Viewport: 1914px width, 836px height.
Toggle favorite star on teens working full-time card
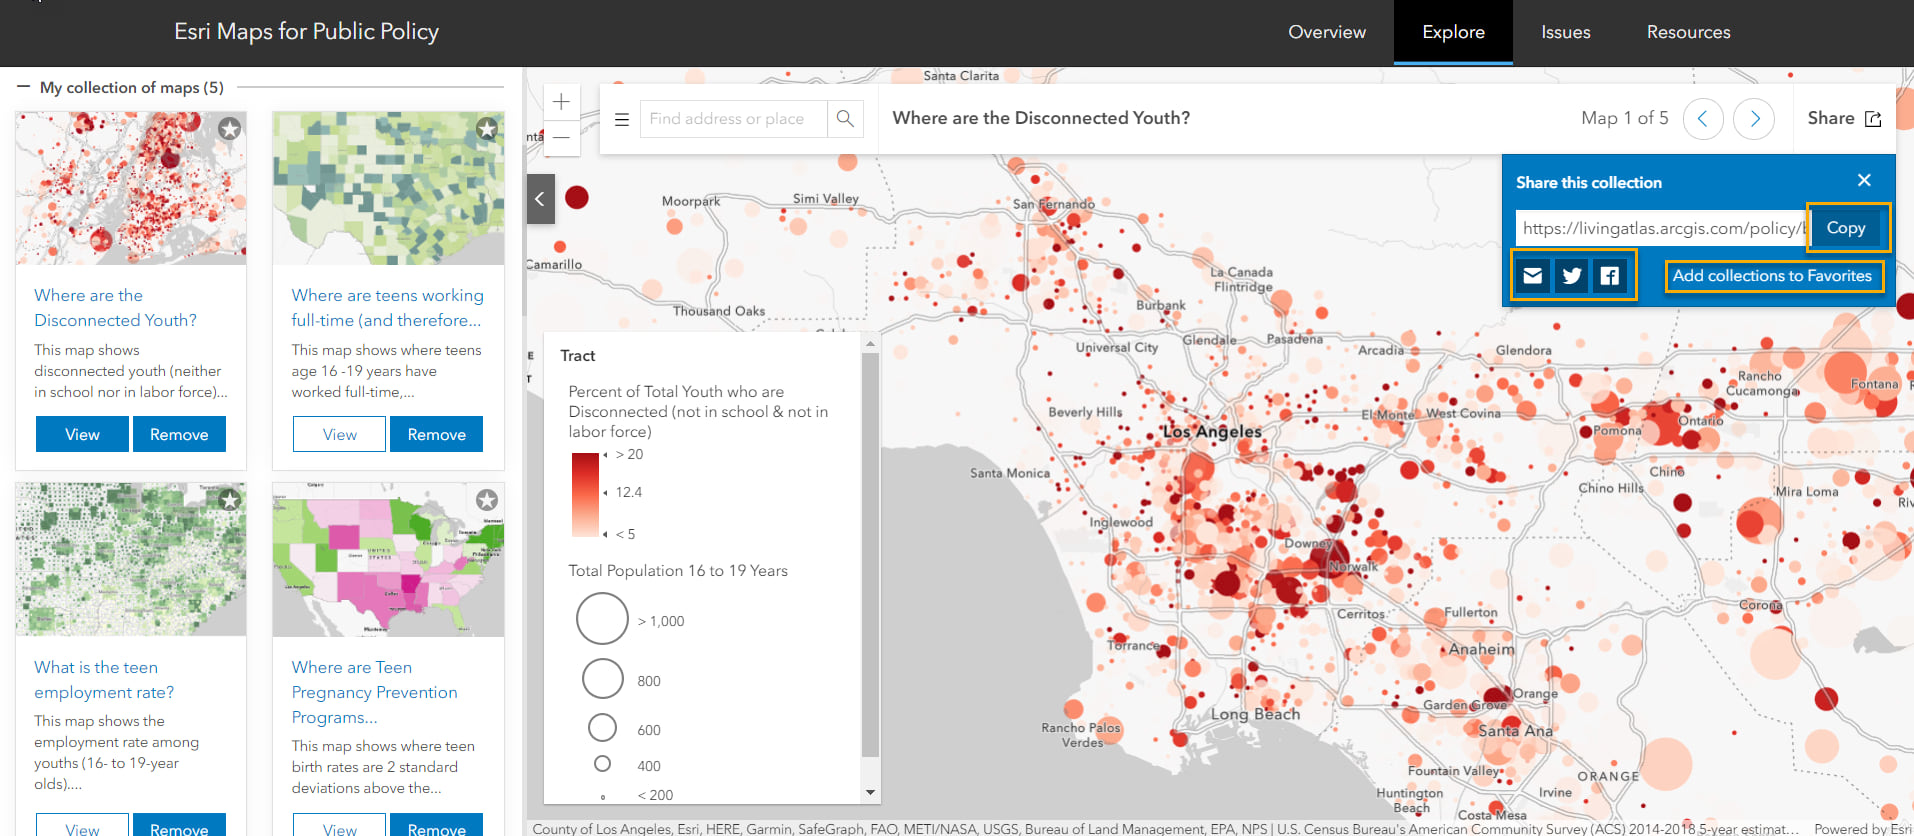[x=487, y=128]
